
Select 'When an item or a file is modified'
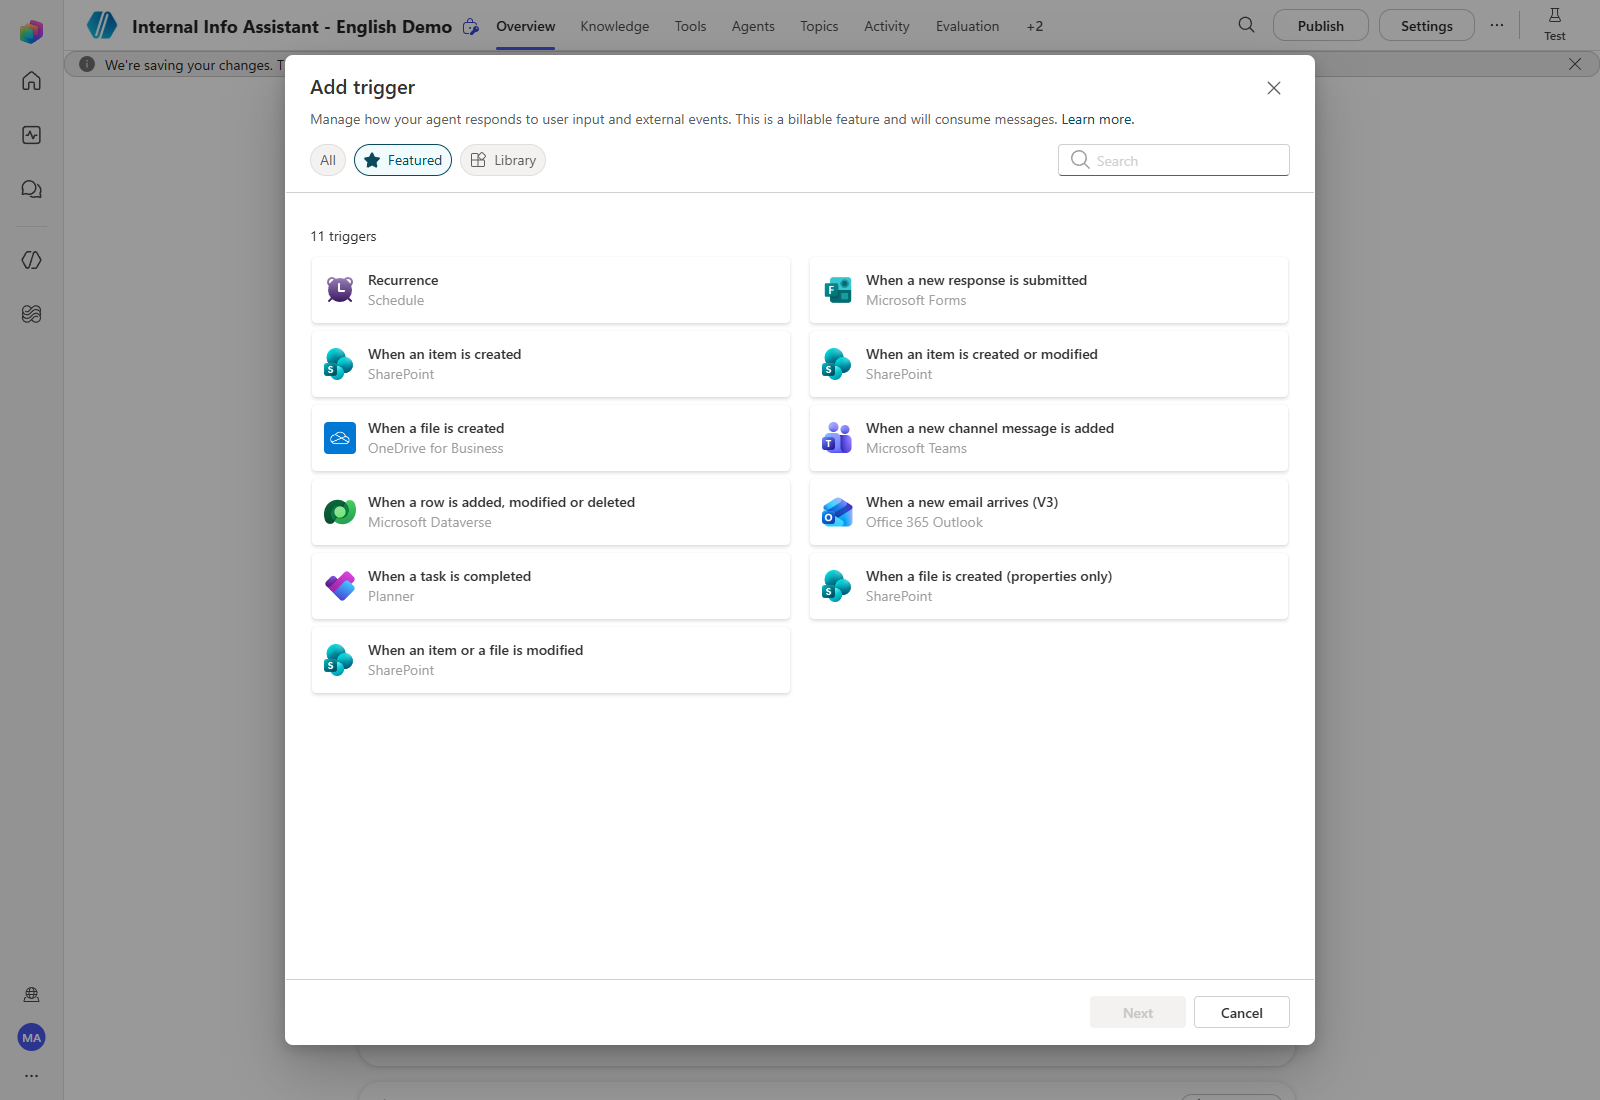click(x=551, y=660)
